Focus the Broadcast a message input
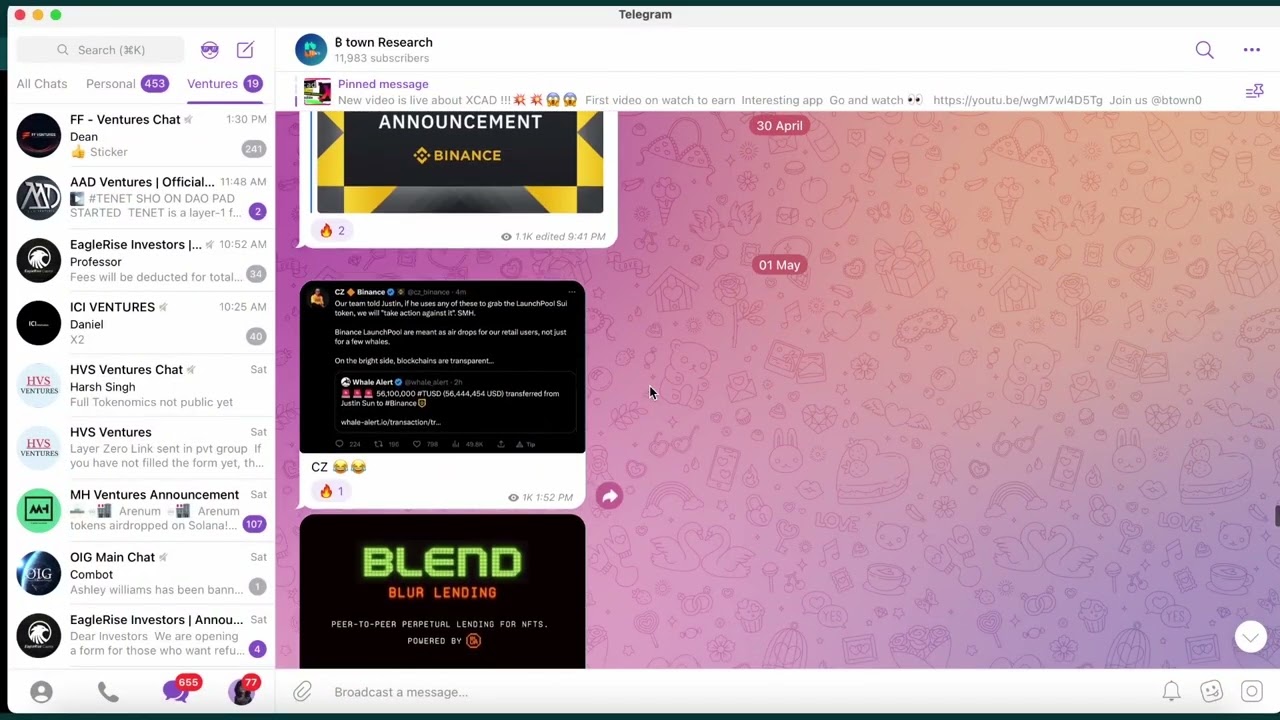The width and height of the screenshot is (1280, 720). [740, 692]
